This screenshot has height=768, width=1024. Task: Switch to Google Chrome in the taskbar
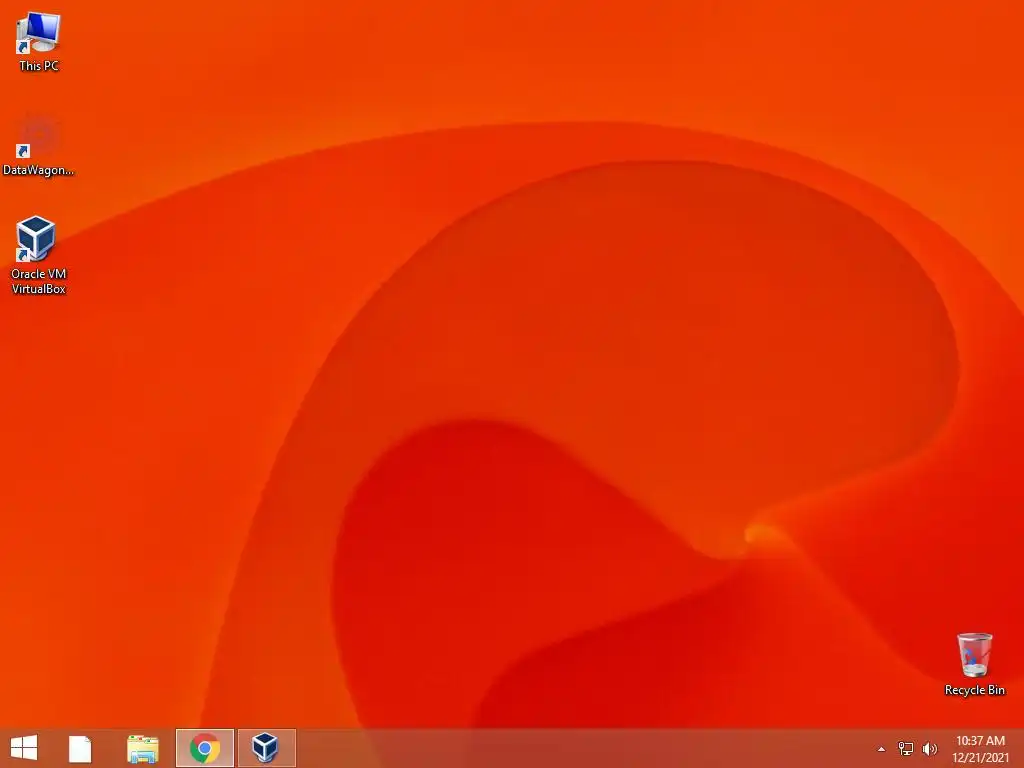pyautogui.click(x=204, y=748)
